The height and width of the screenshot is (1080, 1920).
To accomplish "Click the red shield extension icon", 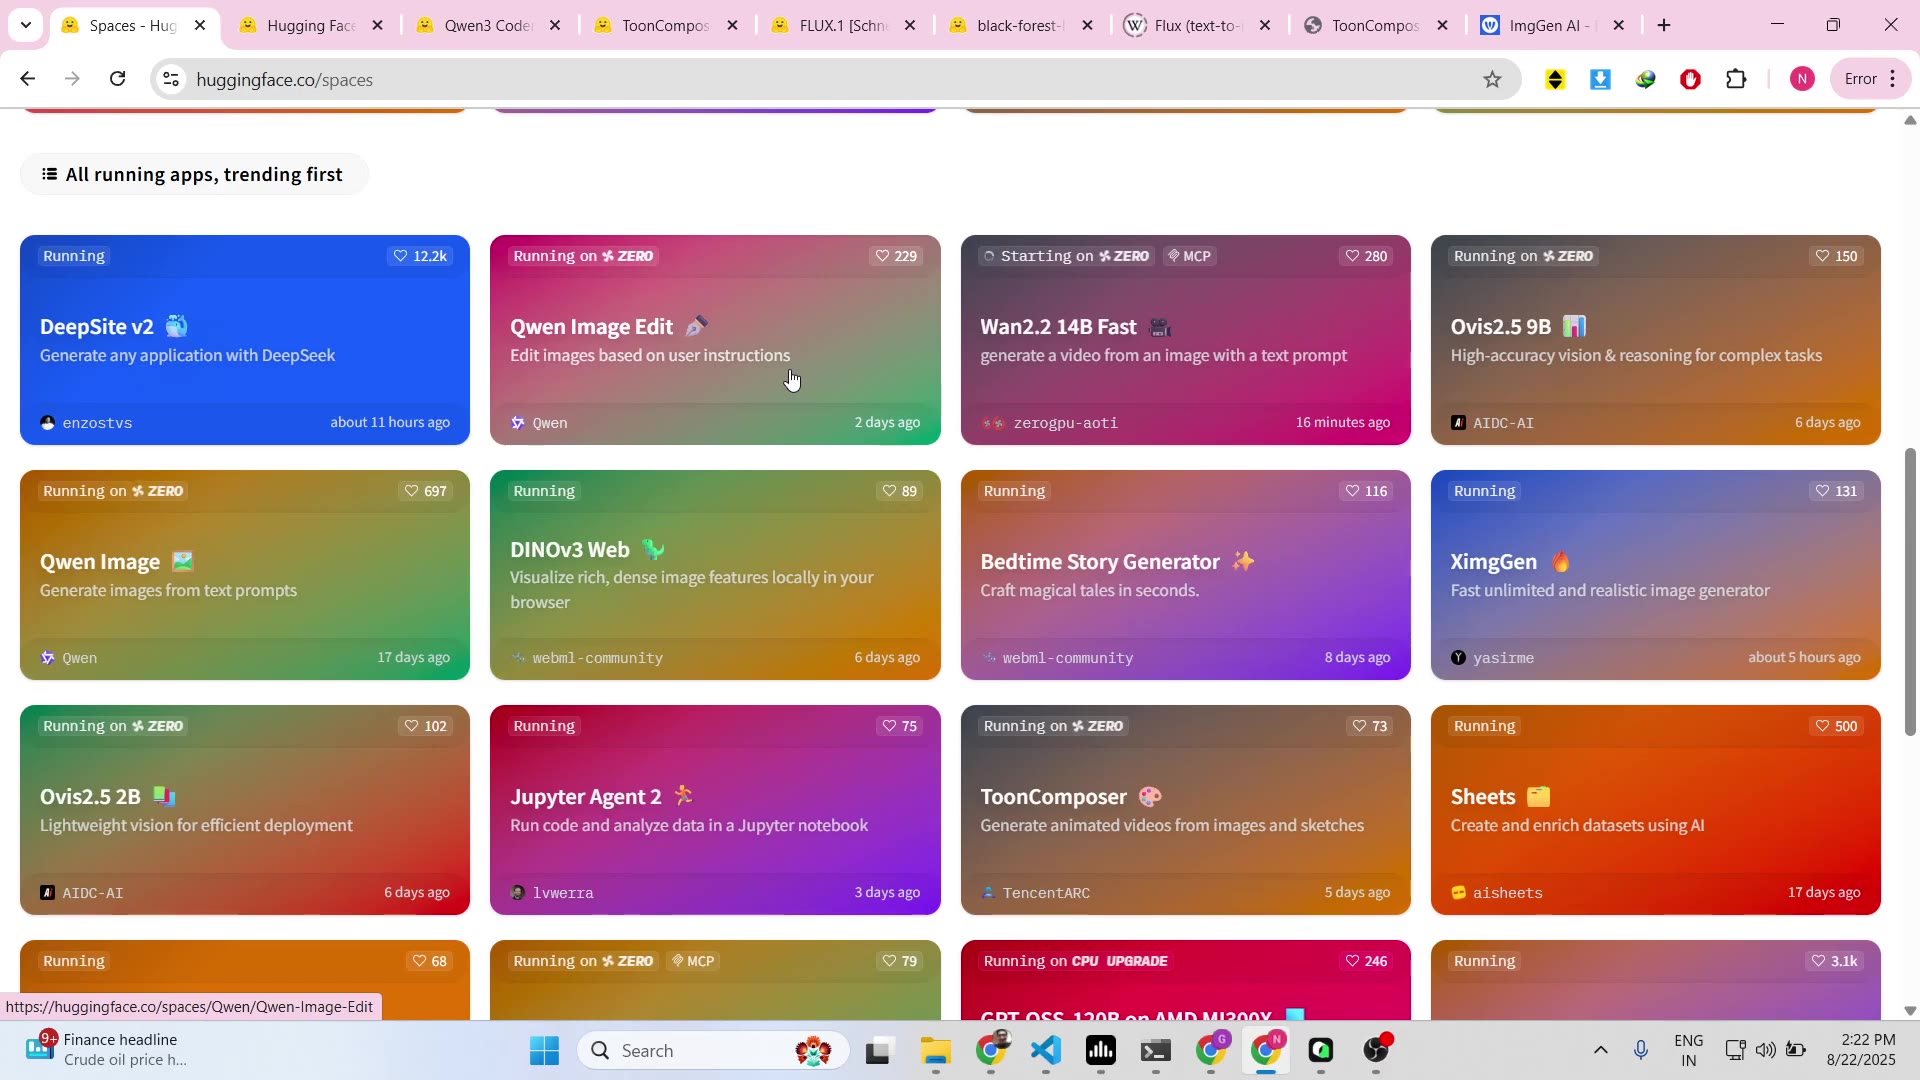I will click(1691, 79).
